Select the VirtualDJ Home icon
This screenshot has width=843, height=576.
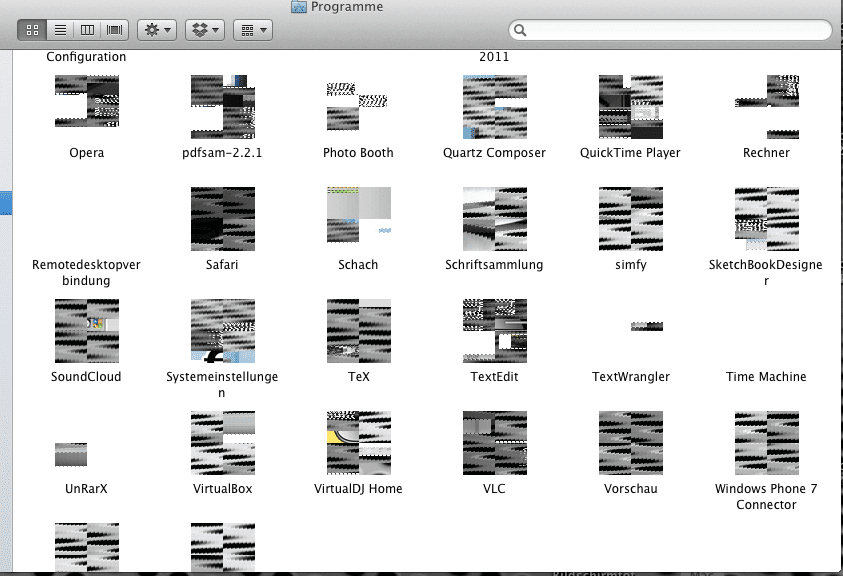[359, 443]
